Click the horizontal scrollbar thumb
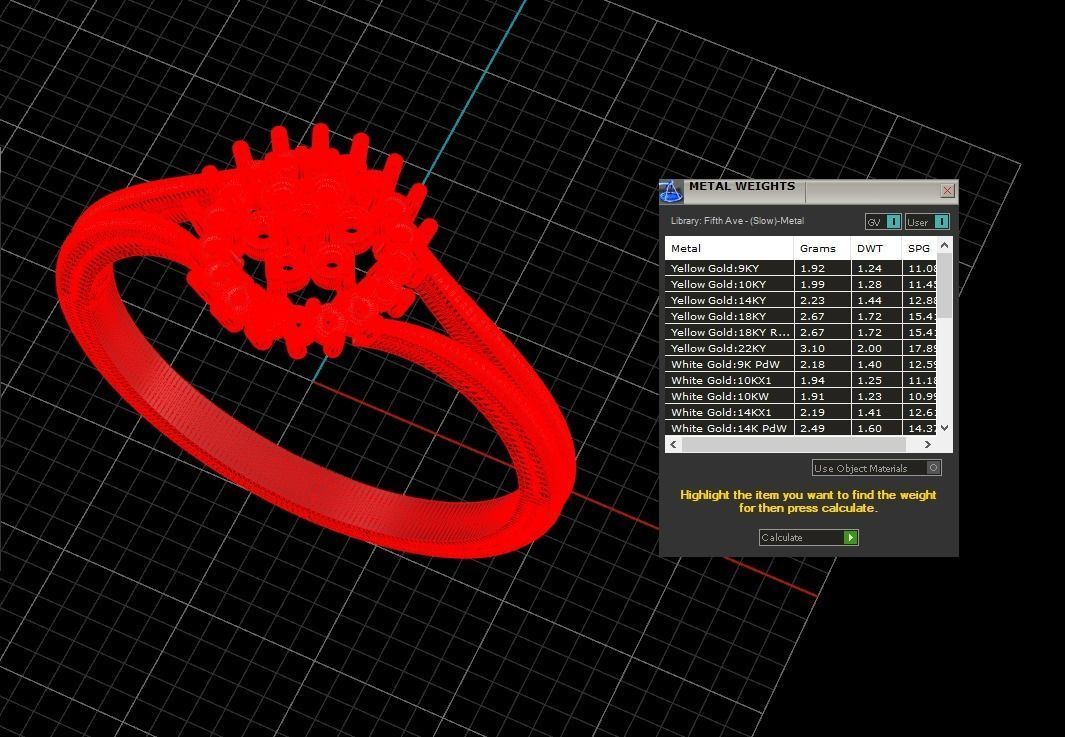 coord(793,444)
